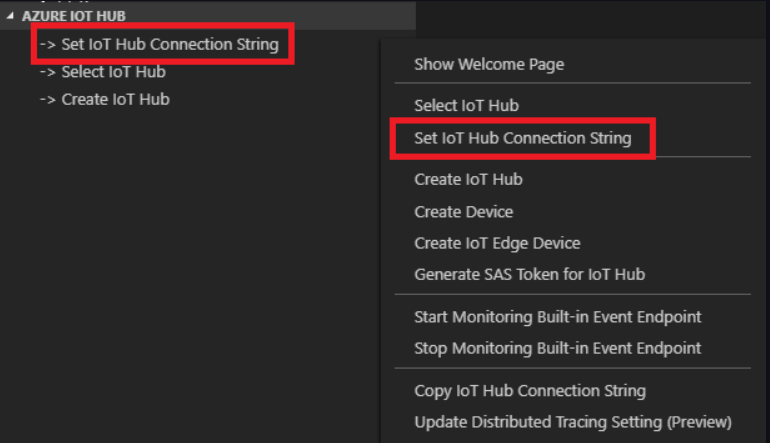The image size is (770, 443).
Task: Choose Create IoT Hub in context menu
Action: pos(468,180)
